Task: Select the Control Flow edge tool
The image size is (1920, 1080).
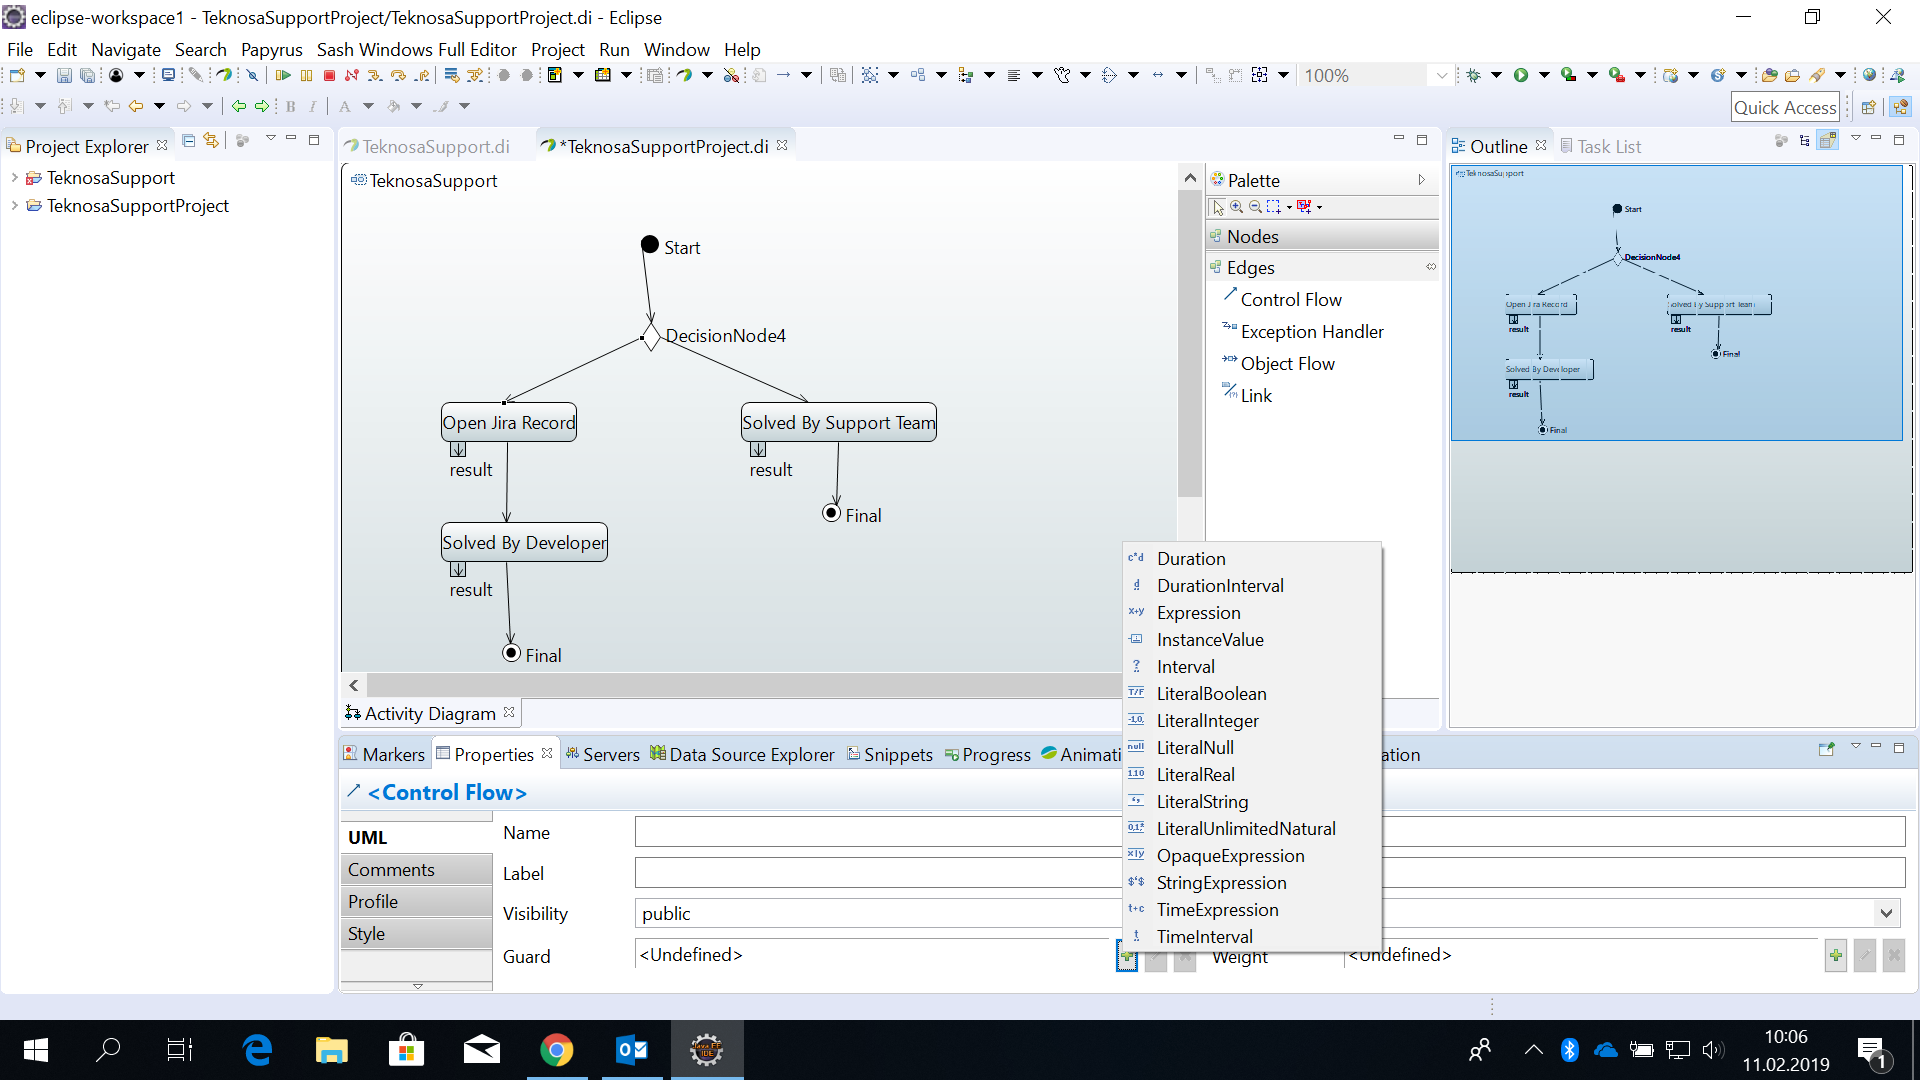Action: click(x=1282, y=300)
